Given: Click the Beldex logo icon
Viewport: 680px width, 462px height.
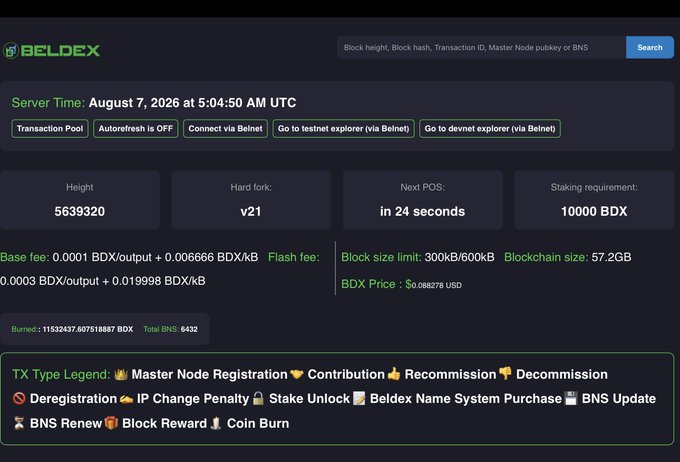Looking at the screenshot, I should pos(10,50).
